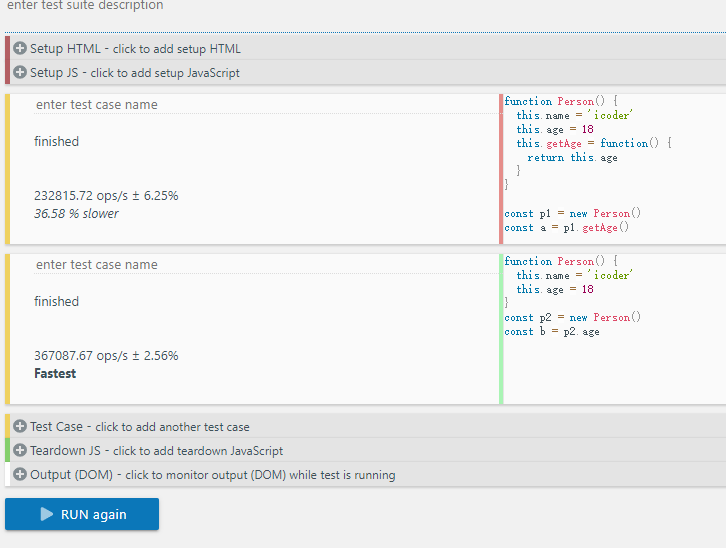Viewport: 726px width, 548px height.
Task: Click the RUN again button
Action: tap(82, 514)
